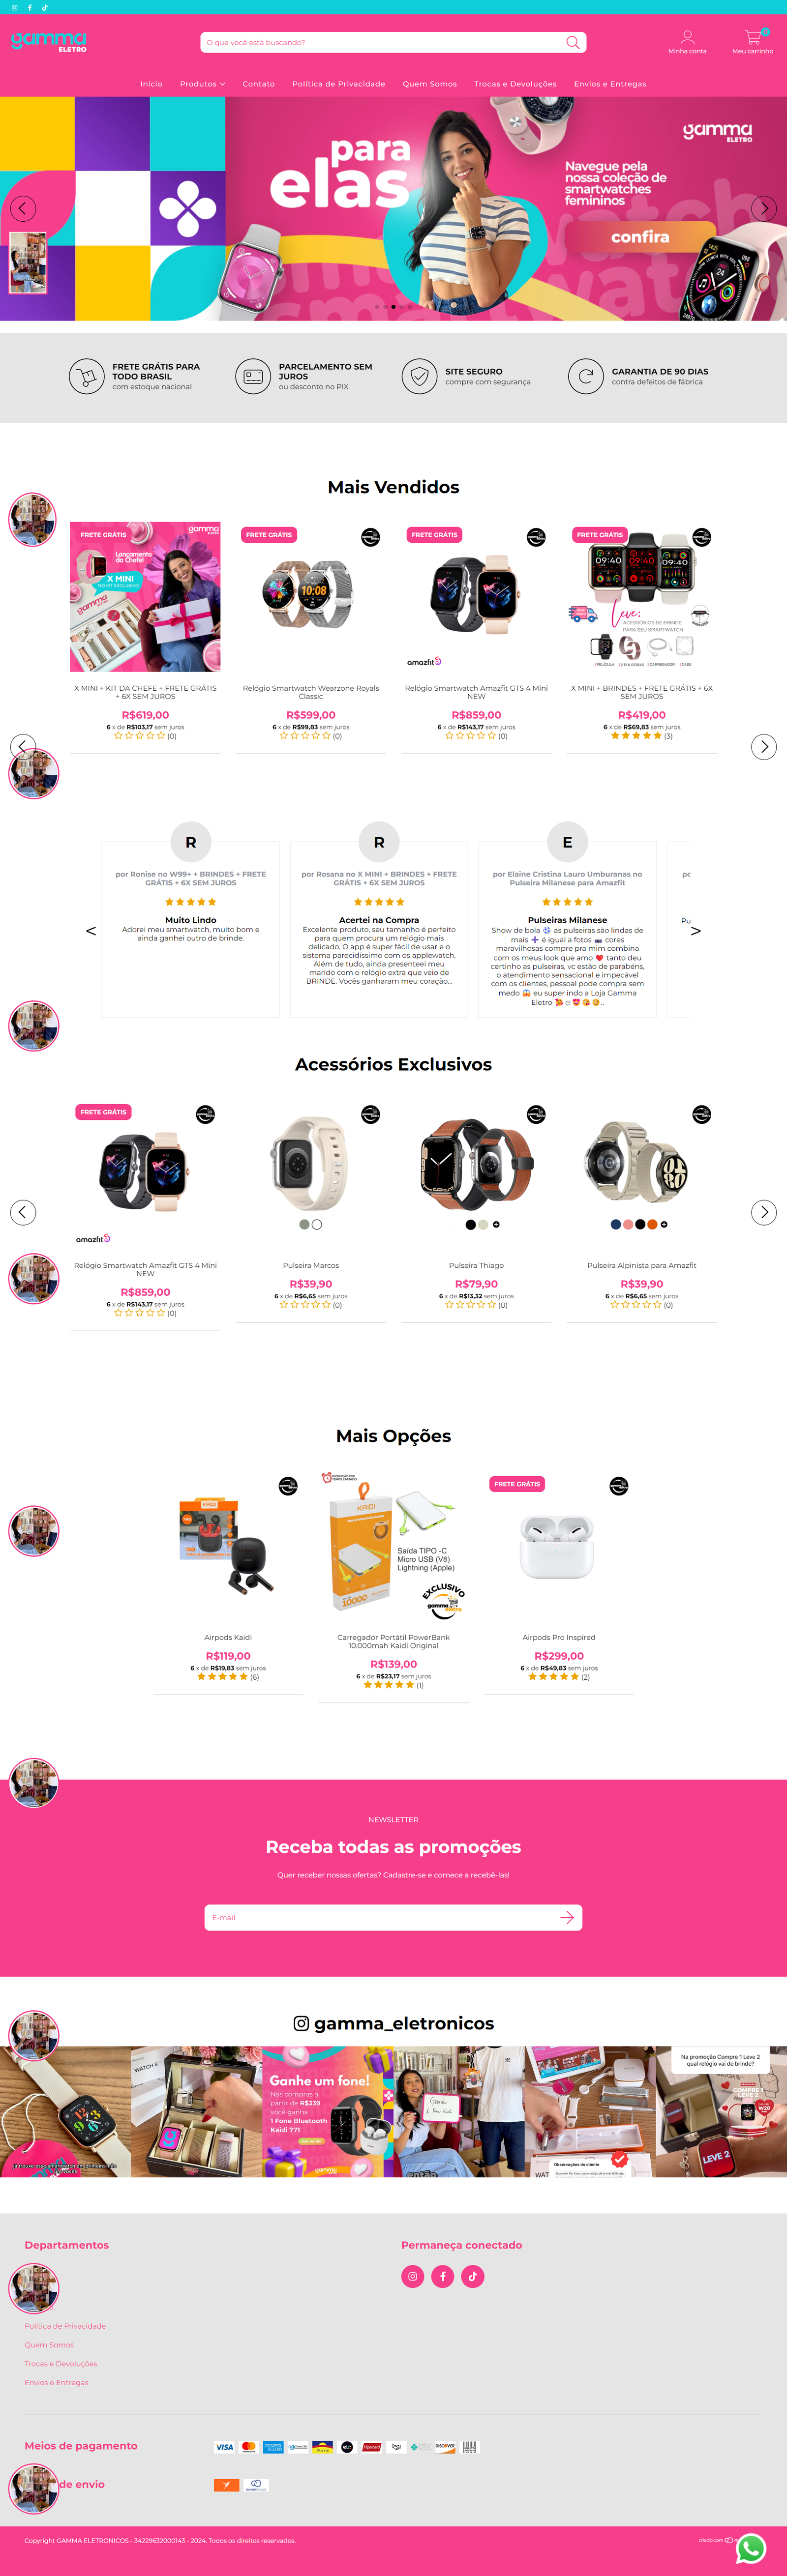Image resolution: width=787 pixels, height=2576 pixels.
Task: Follow the Quem Somos footer link
Action: pyautogui.click(x=49, y=2345)
